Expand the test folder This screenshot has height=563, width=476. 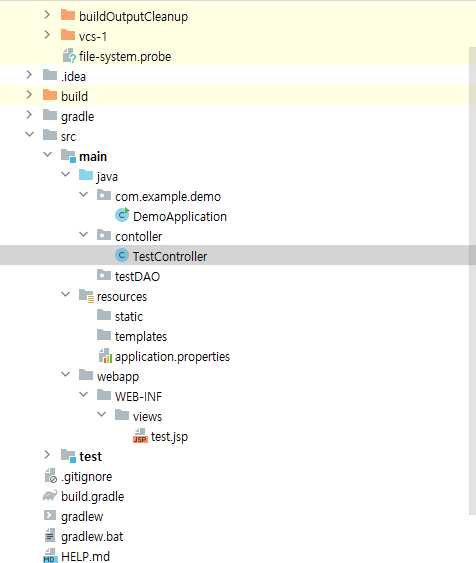pos(47,455)
